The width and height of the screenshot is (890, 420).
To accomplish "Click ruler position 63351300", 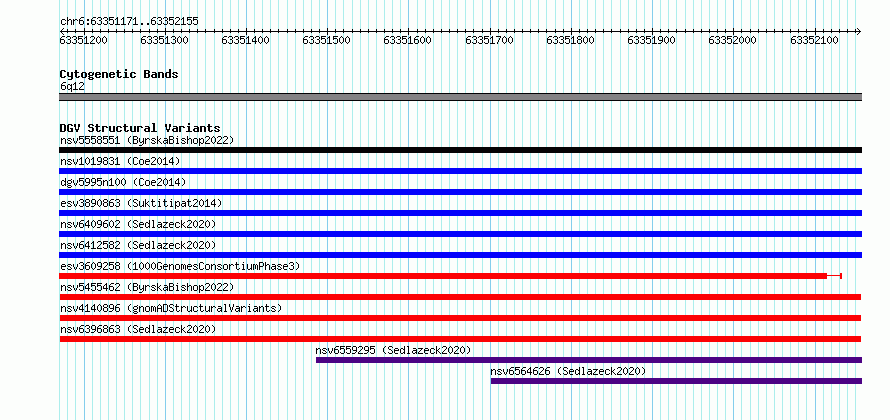I will 165,40.
